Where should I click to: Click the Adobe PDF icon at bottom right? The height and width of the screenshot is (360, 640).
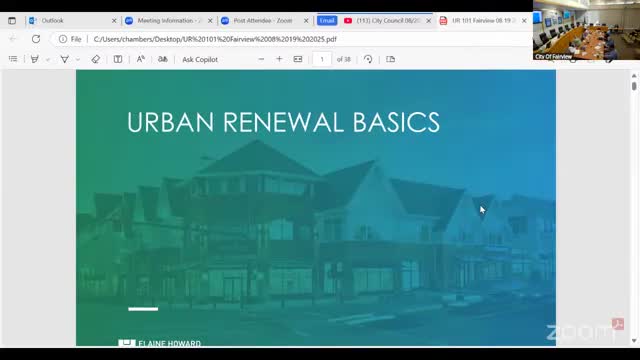pyautogui.click(x=618, y=324)
